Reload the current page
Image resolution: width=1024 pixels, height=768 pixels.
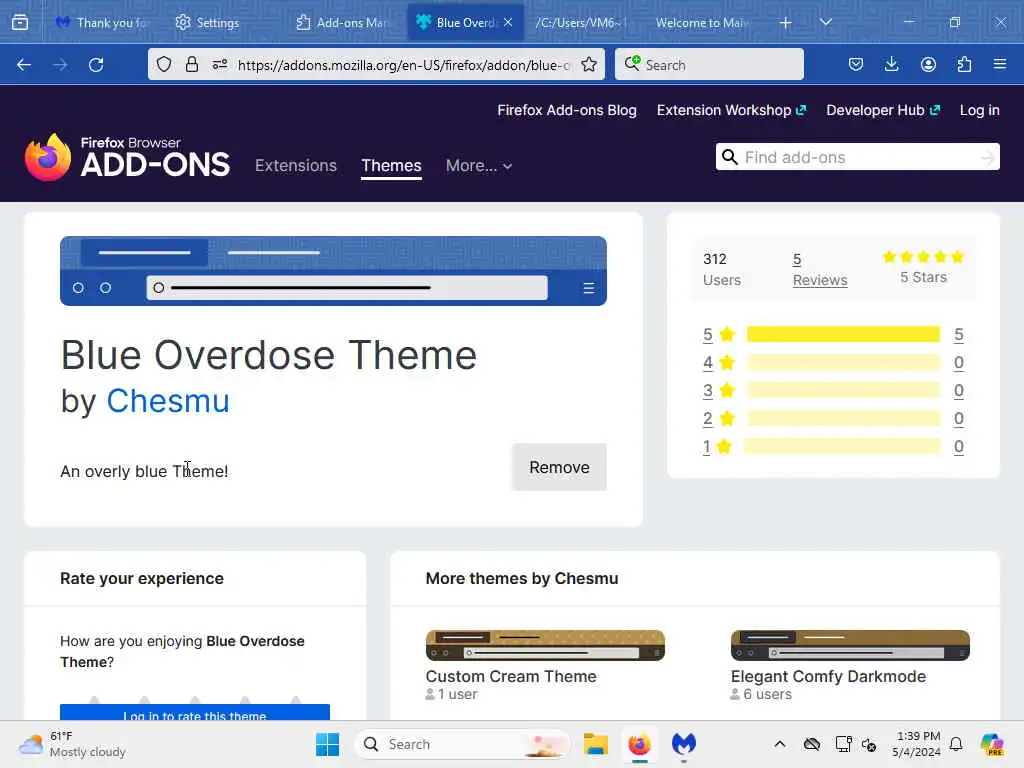[x=96, y=65]
